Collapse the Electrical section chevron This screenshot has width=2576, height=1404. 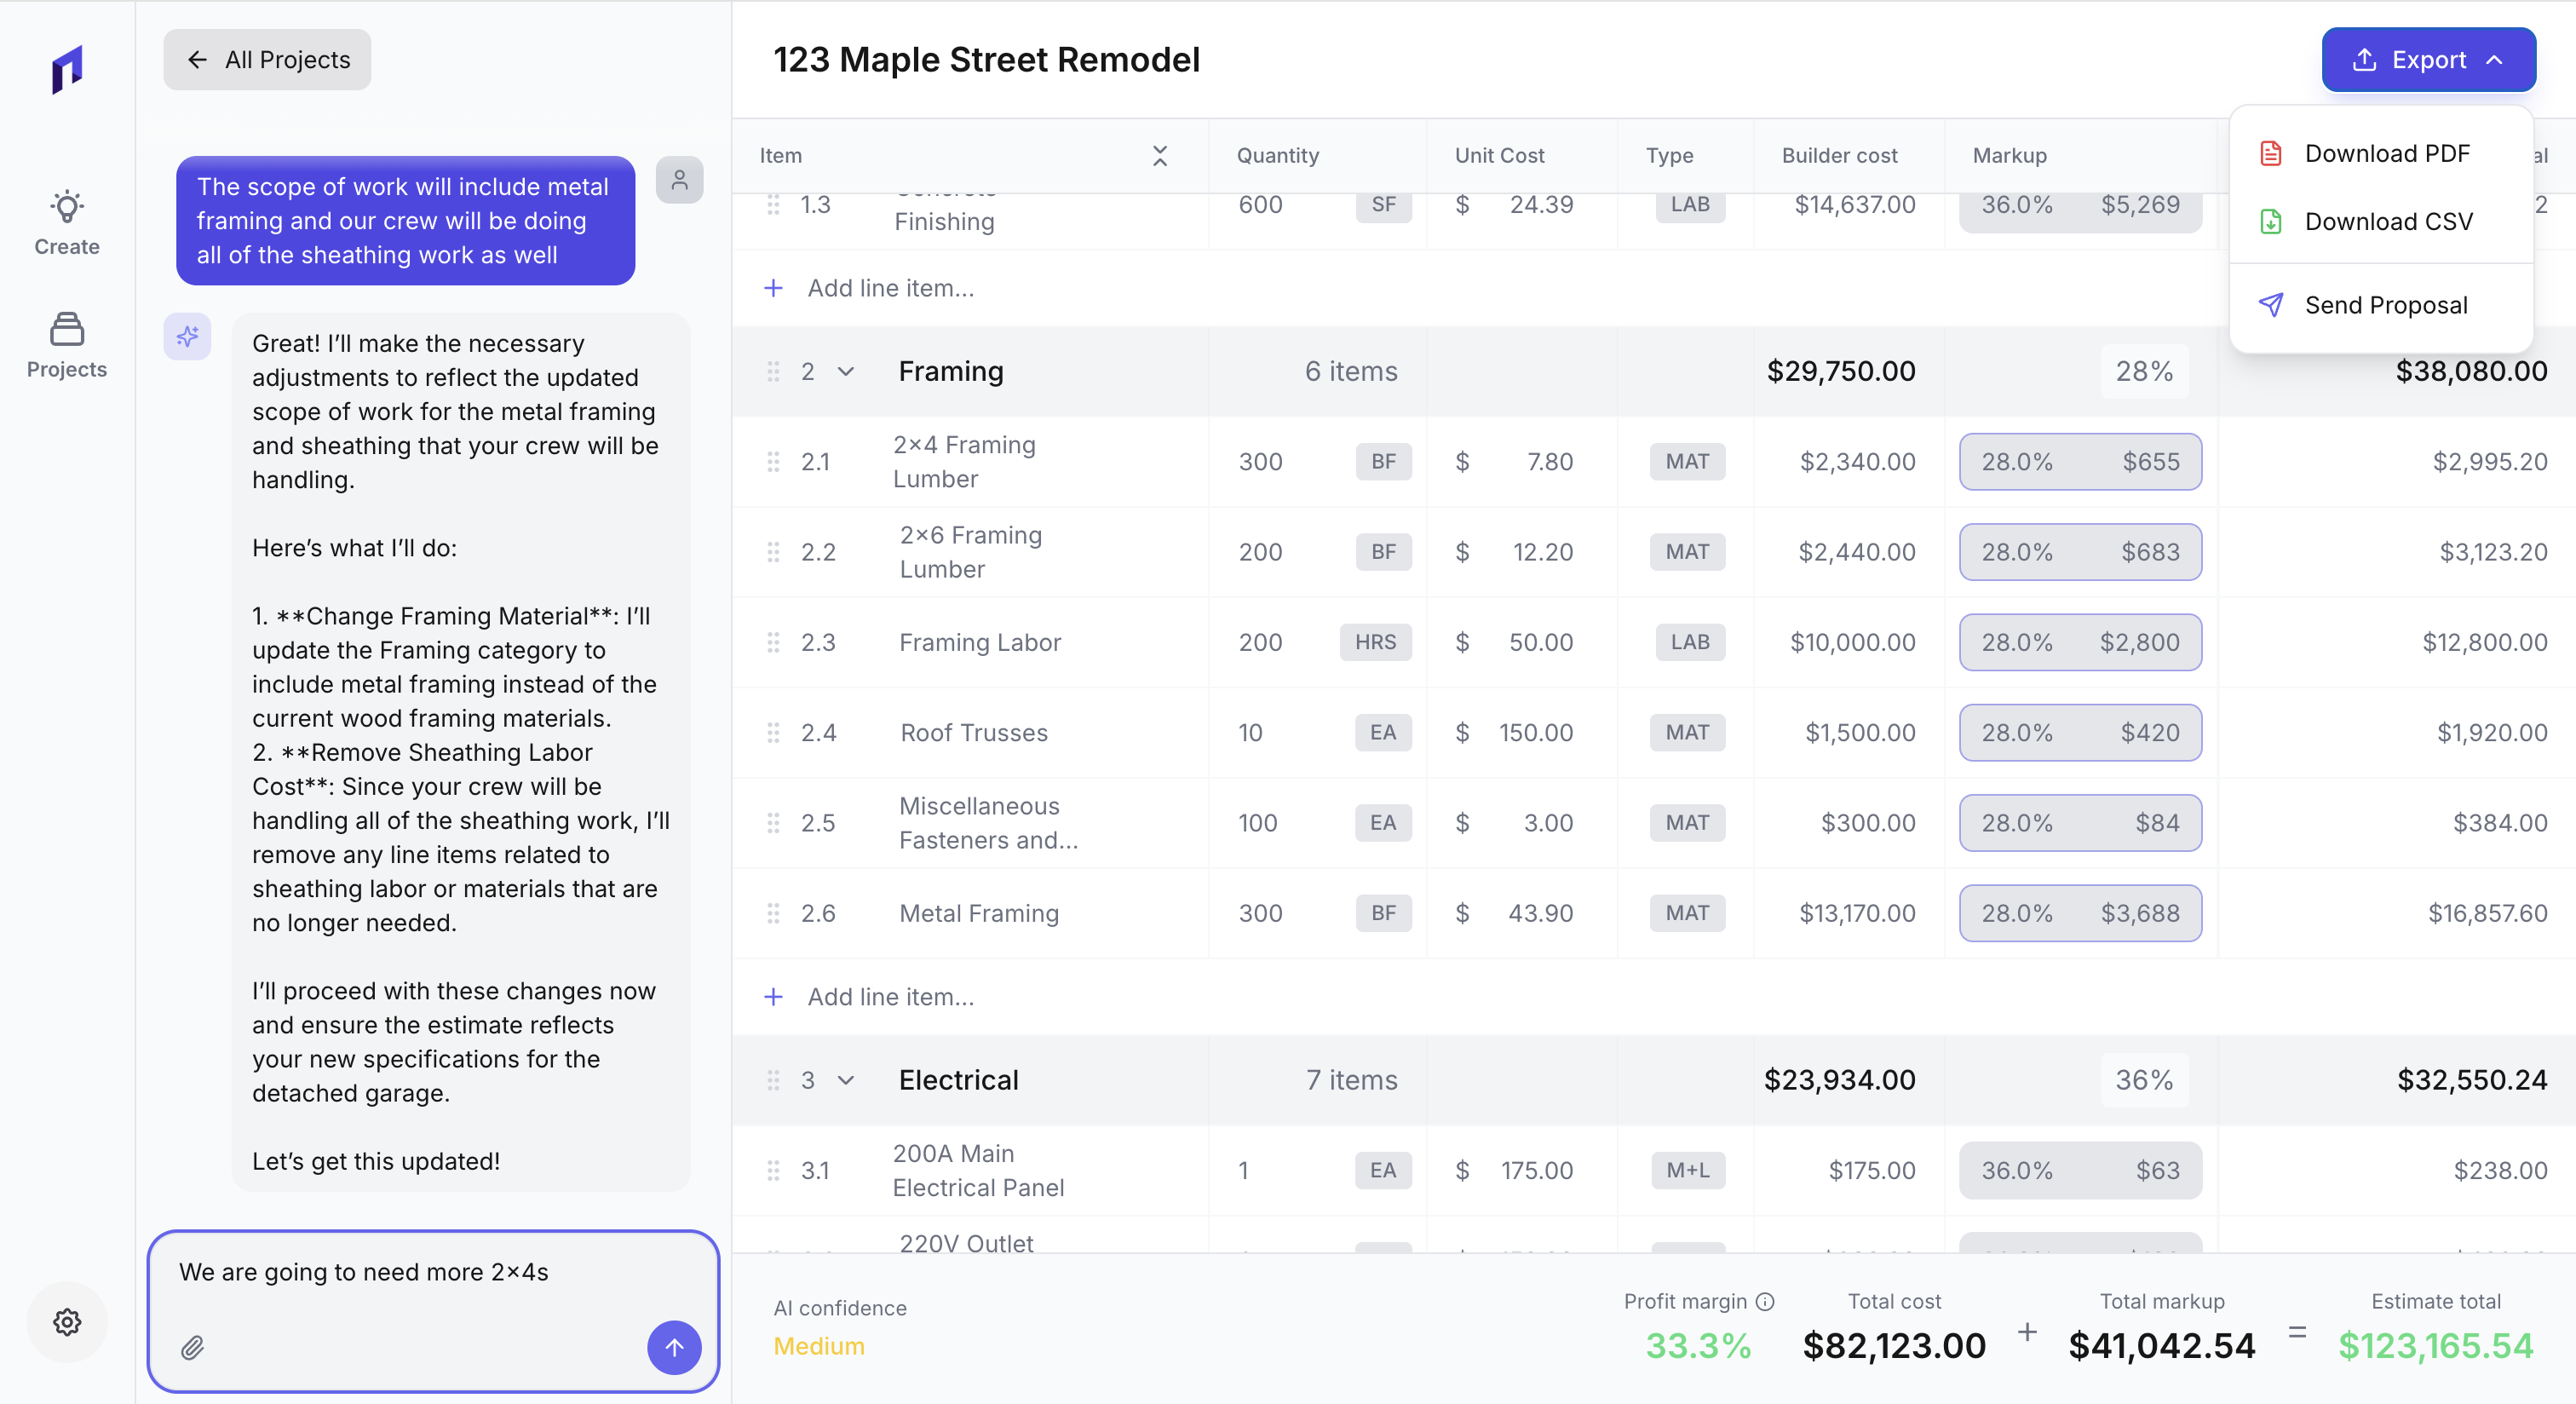click(846, 1081)
